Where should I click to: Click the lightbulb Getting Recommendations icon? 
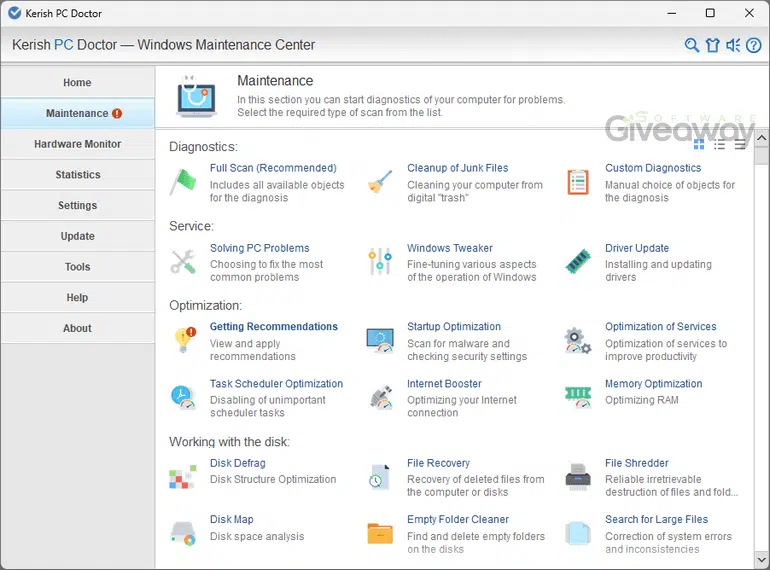185,340
